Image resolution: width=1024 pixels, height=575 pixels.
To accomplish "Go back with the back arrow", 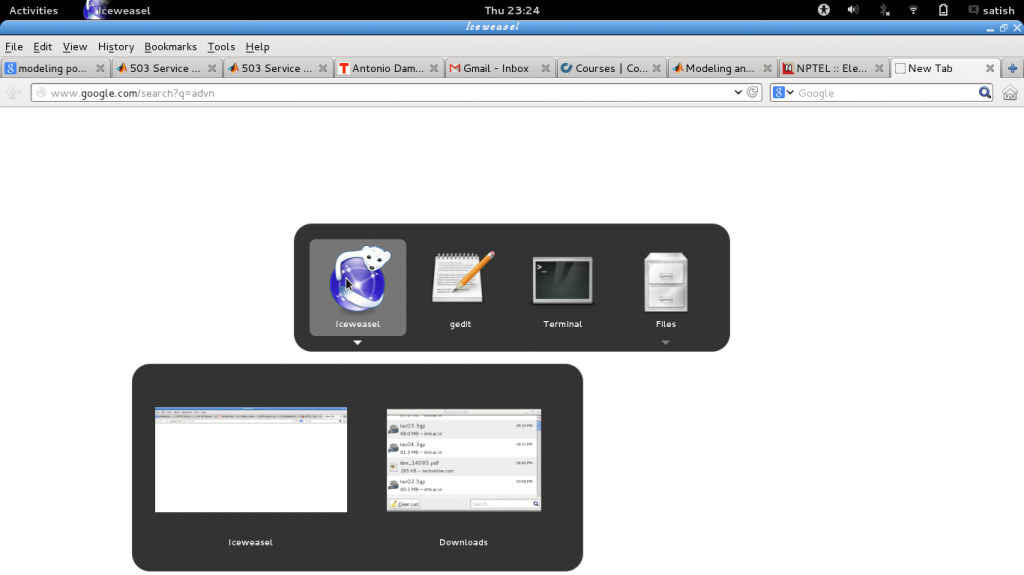I will coord(13,93).
